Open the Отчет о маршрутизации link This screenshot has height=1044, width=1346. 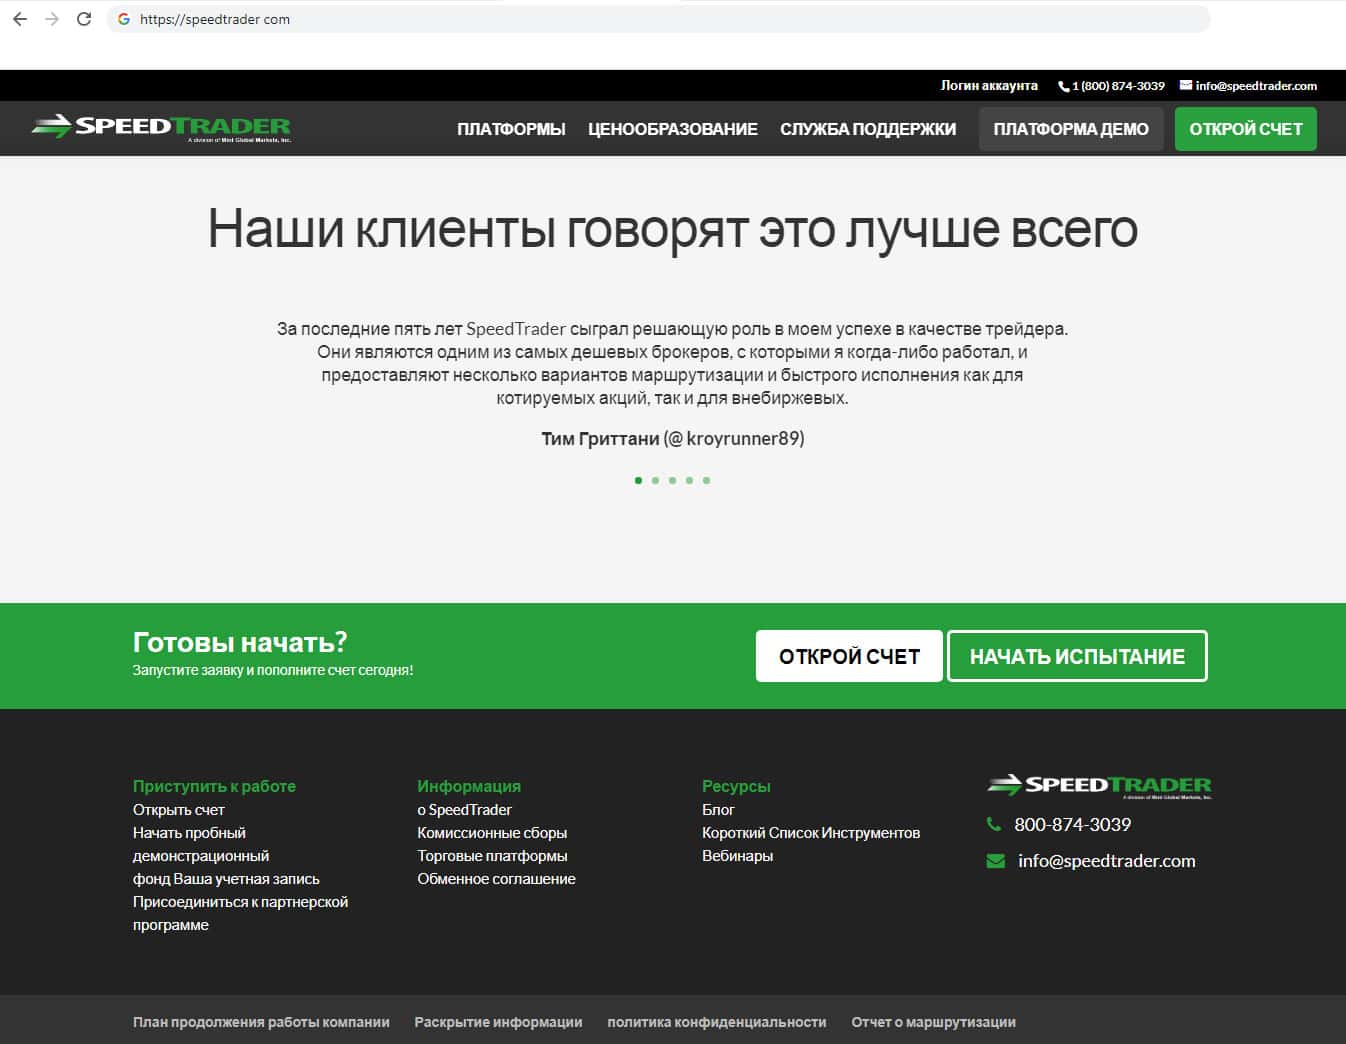pos(933,1022)
